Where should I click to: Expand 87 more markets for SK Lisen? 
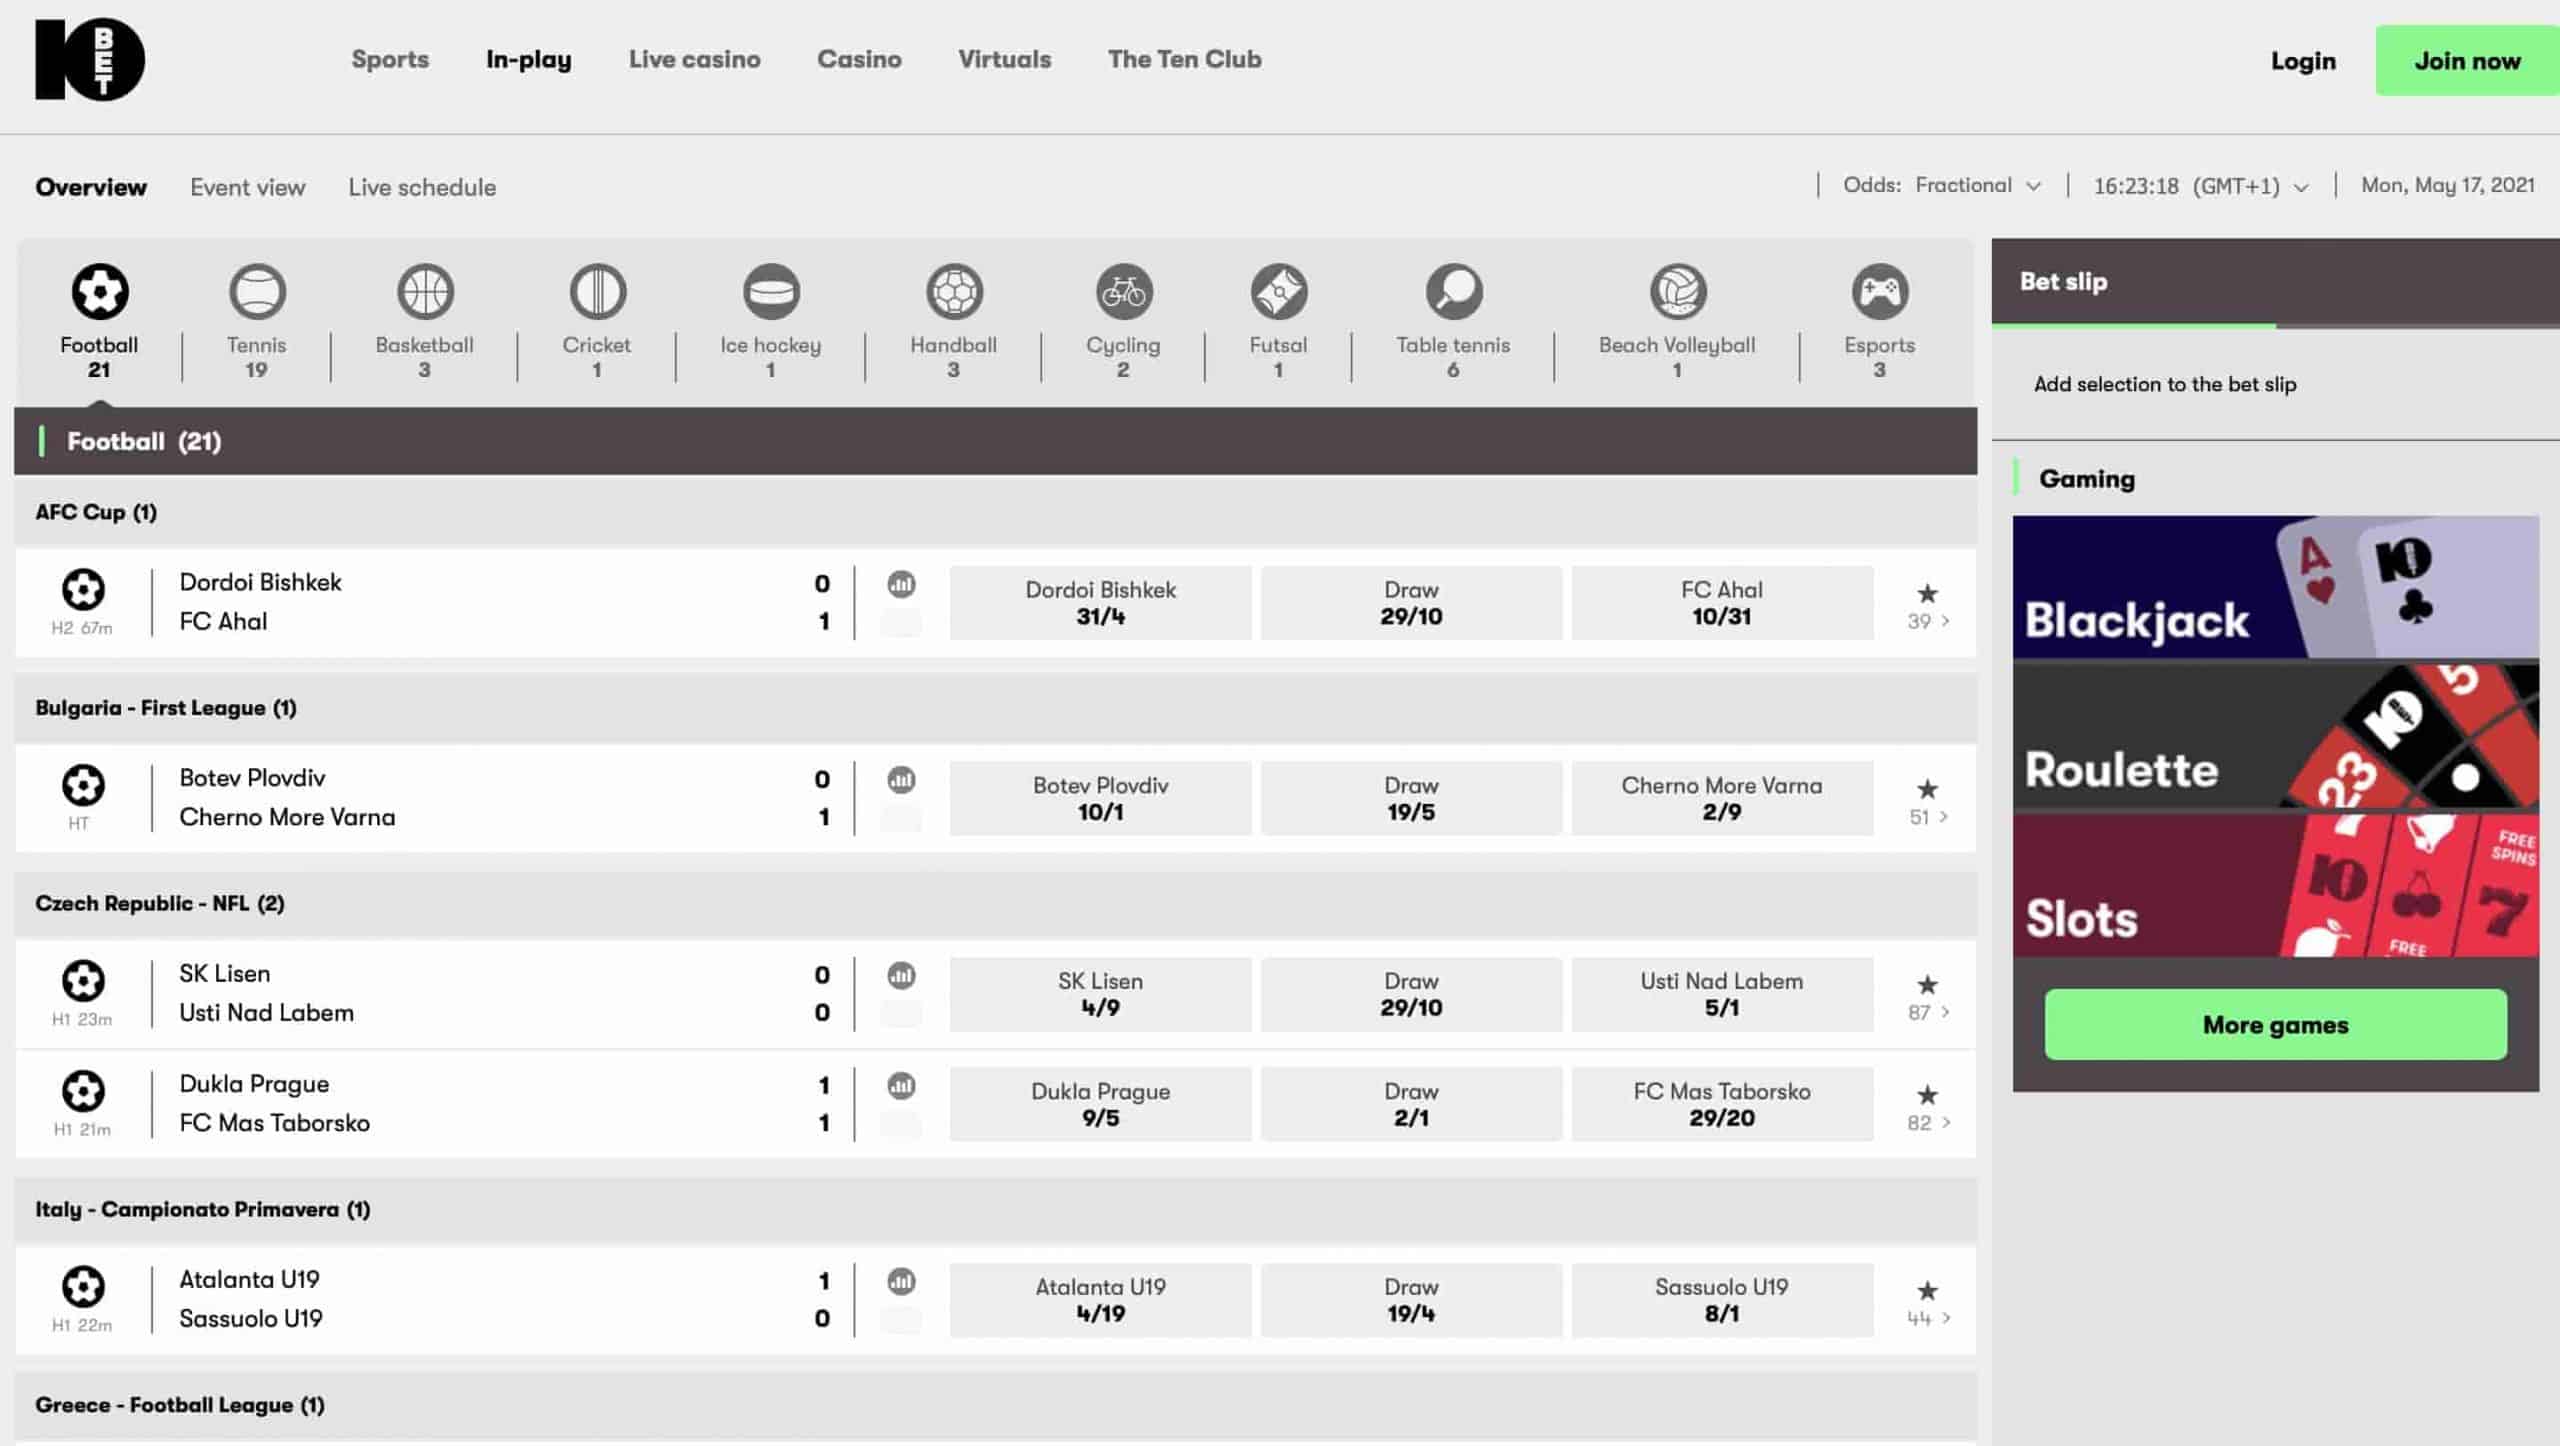pos(1929,1012)
